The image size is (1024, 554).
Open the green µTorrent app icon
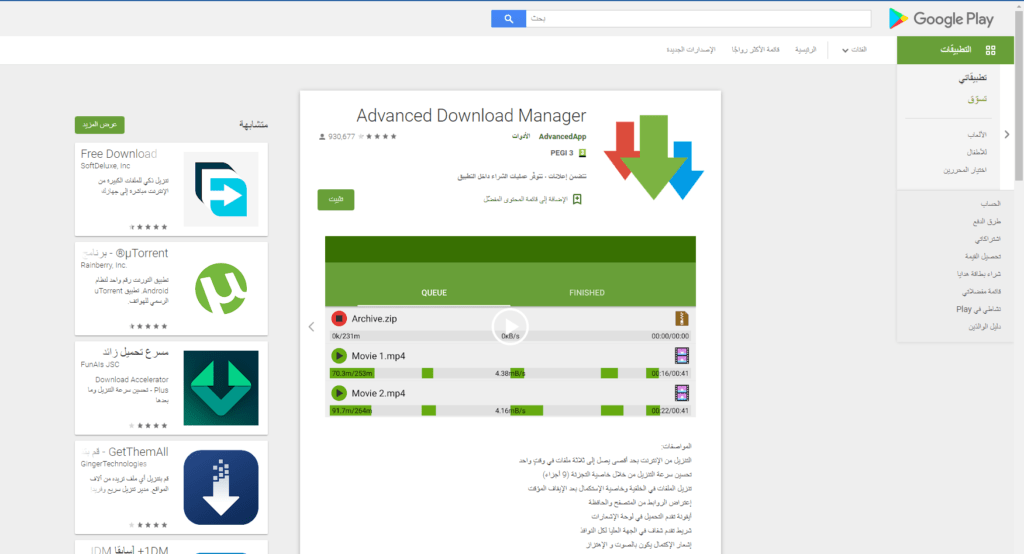(221, 289)
